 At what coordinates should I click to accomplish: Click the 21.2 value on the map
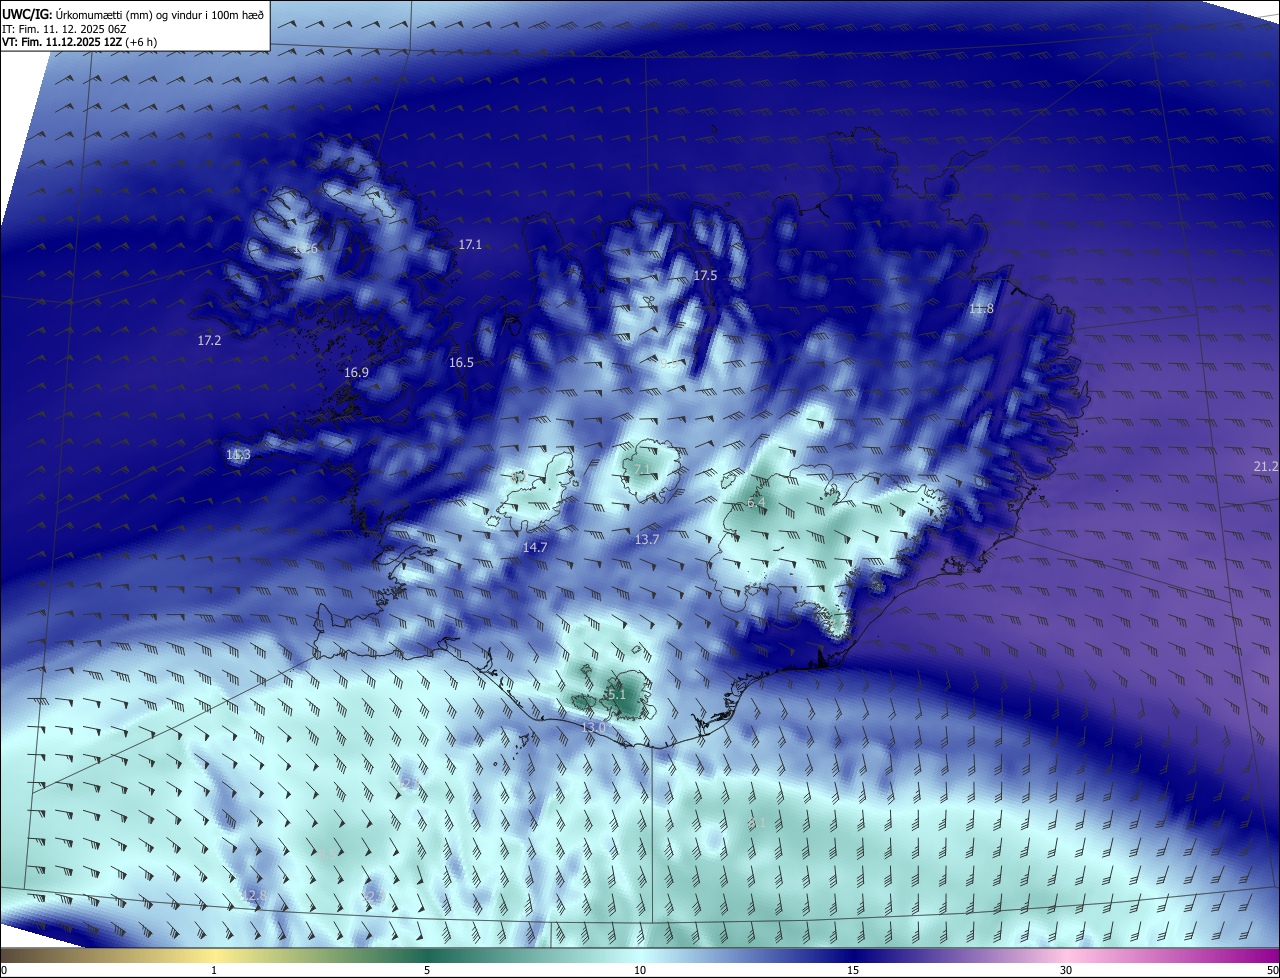1266,466
